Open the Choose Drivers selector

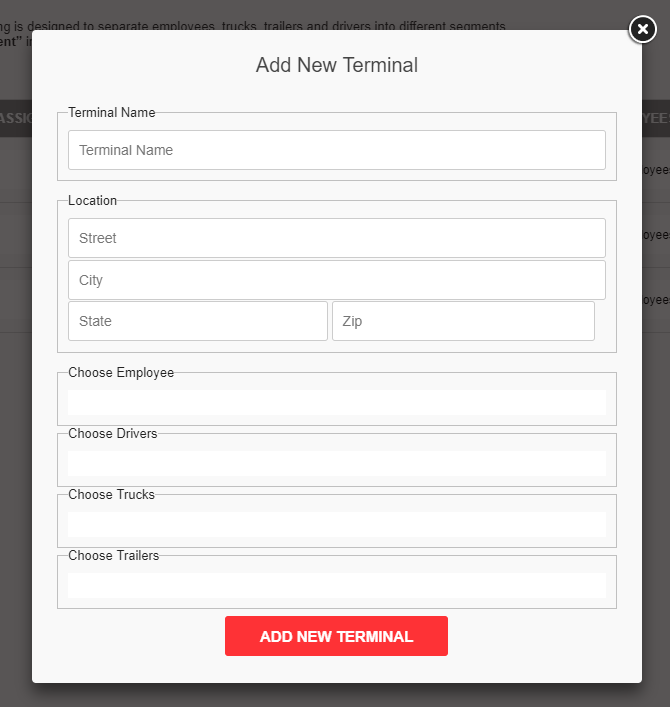pos(337,463)
